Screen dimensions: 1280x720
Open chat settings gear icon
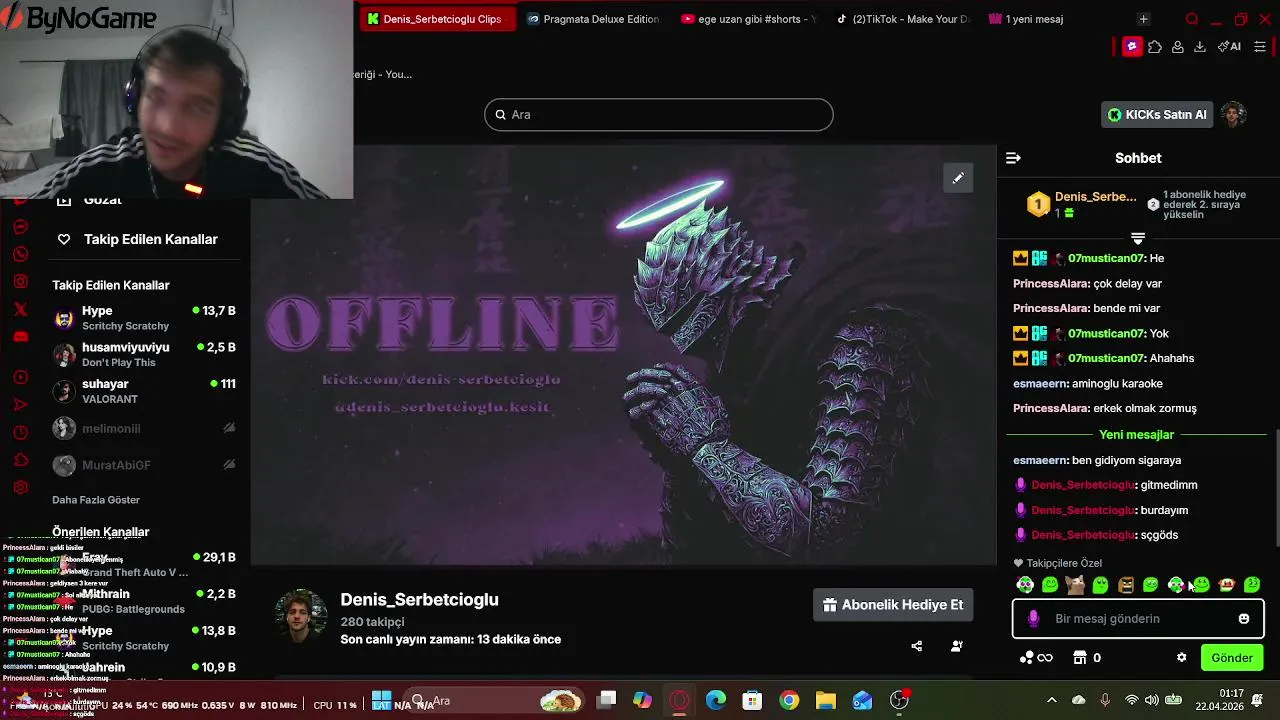coord(1181,658)
